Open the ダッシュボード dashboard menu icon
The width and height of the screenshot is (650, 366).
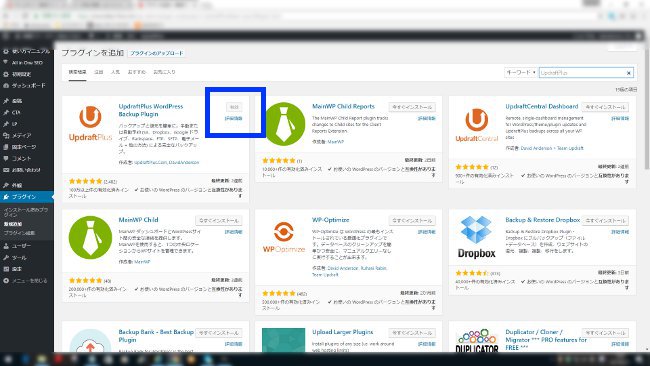click(6, 86)
